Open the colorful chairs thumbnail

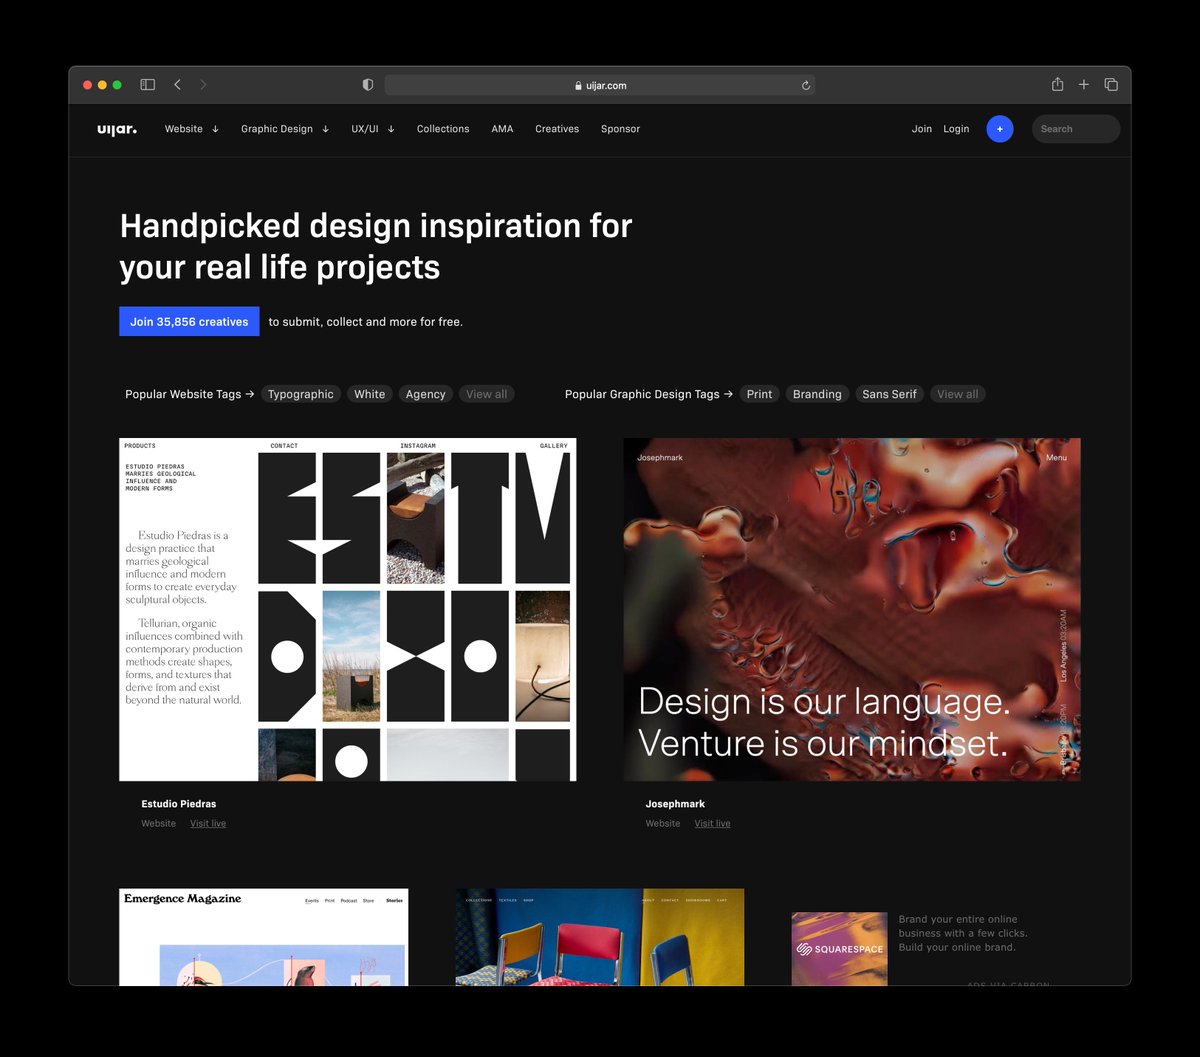[600, 937]
